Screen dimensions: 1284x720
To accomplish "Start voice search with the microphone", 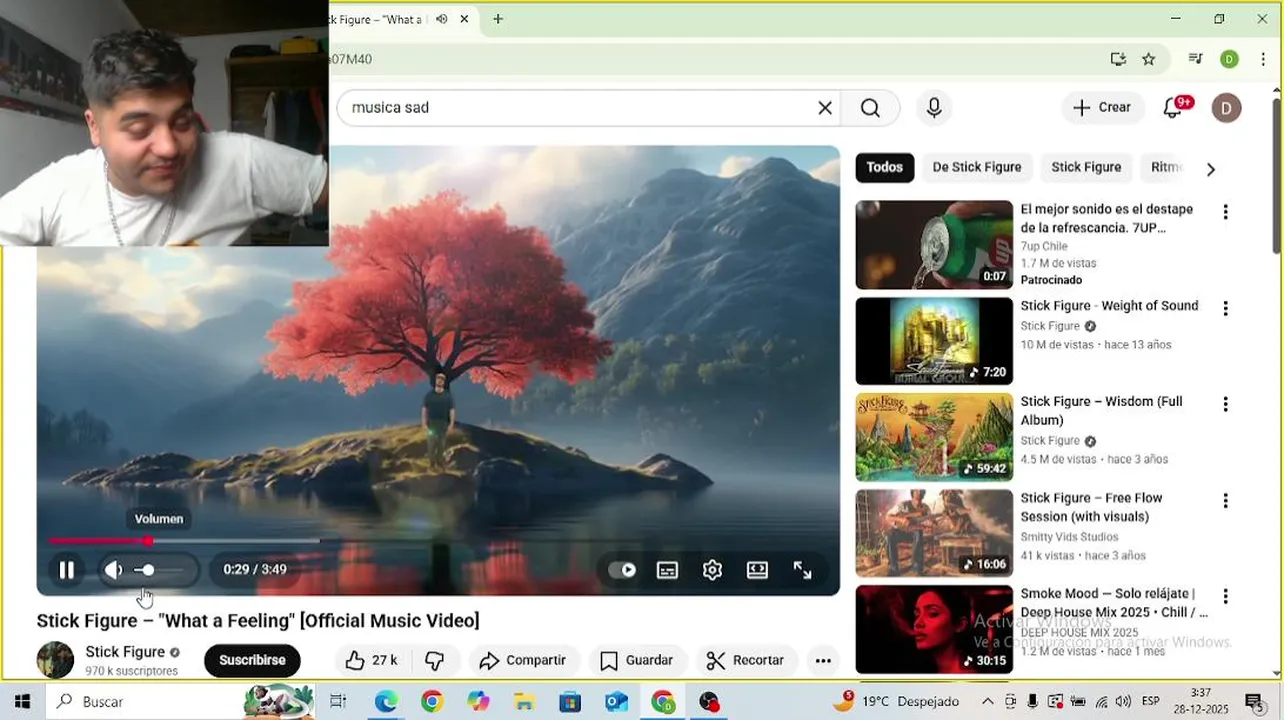I will pos(934,108).
